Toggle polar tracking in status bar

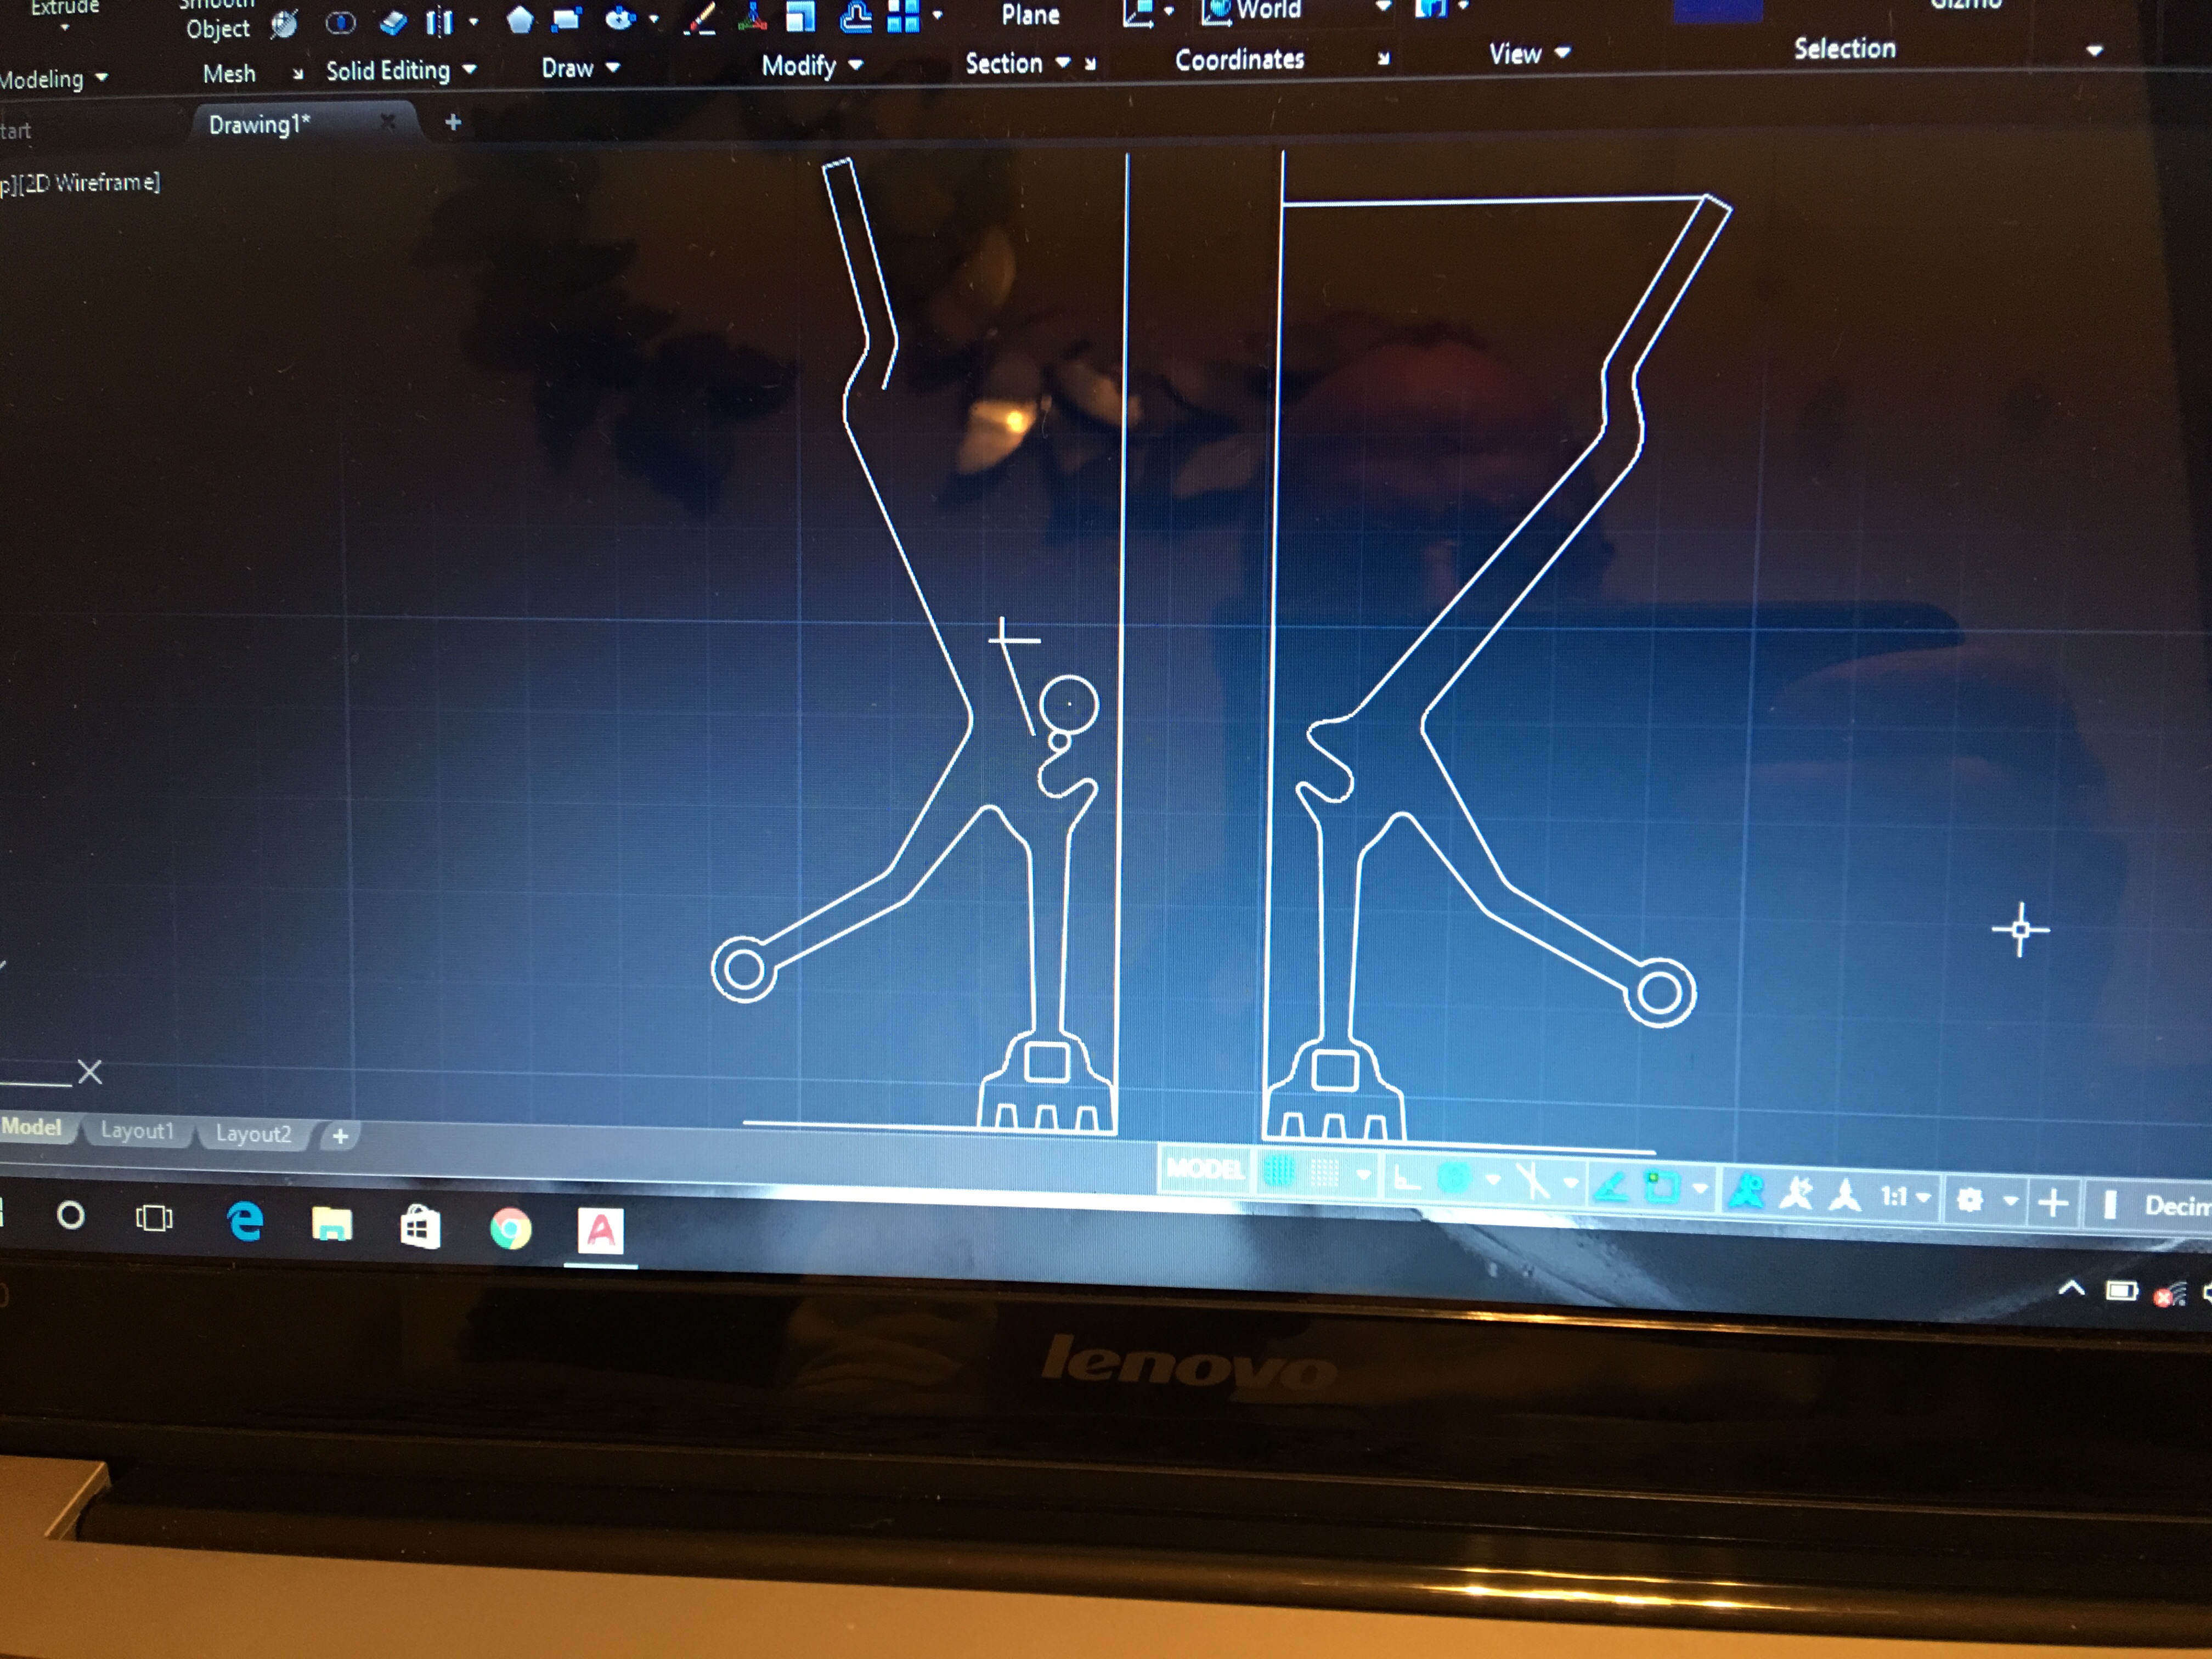1454,1179
